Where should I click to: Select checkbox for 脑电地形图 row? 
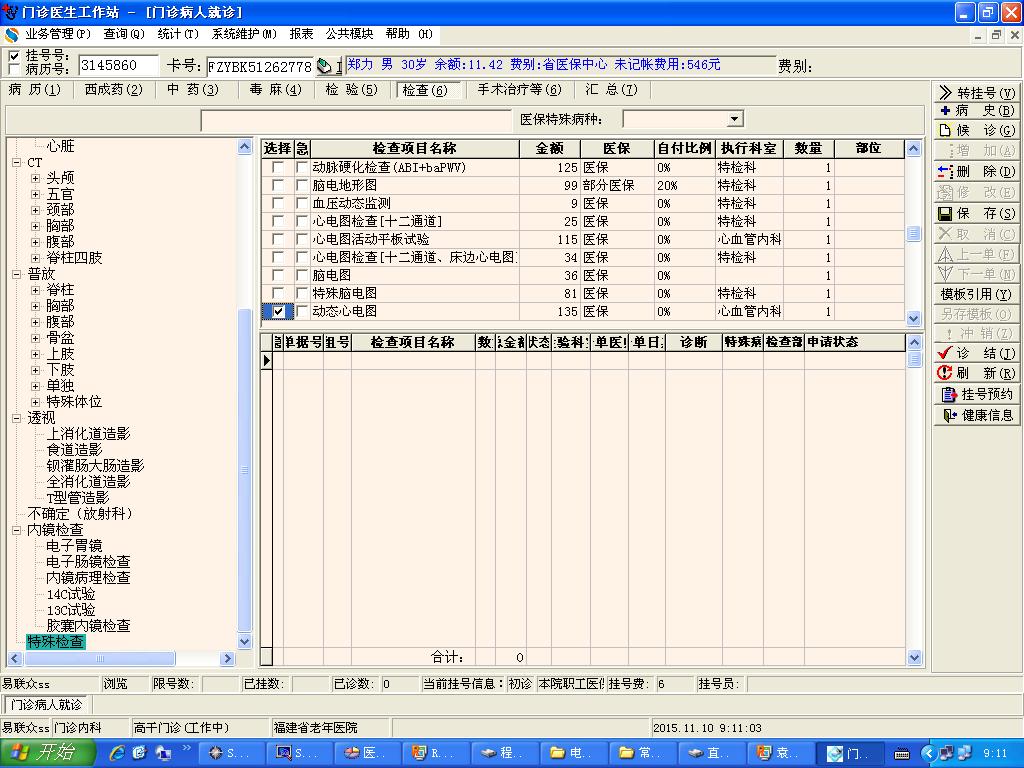click(278, 185)
